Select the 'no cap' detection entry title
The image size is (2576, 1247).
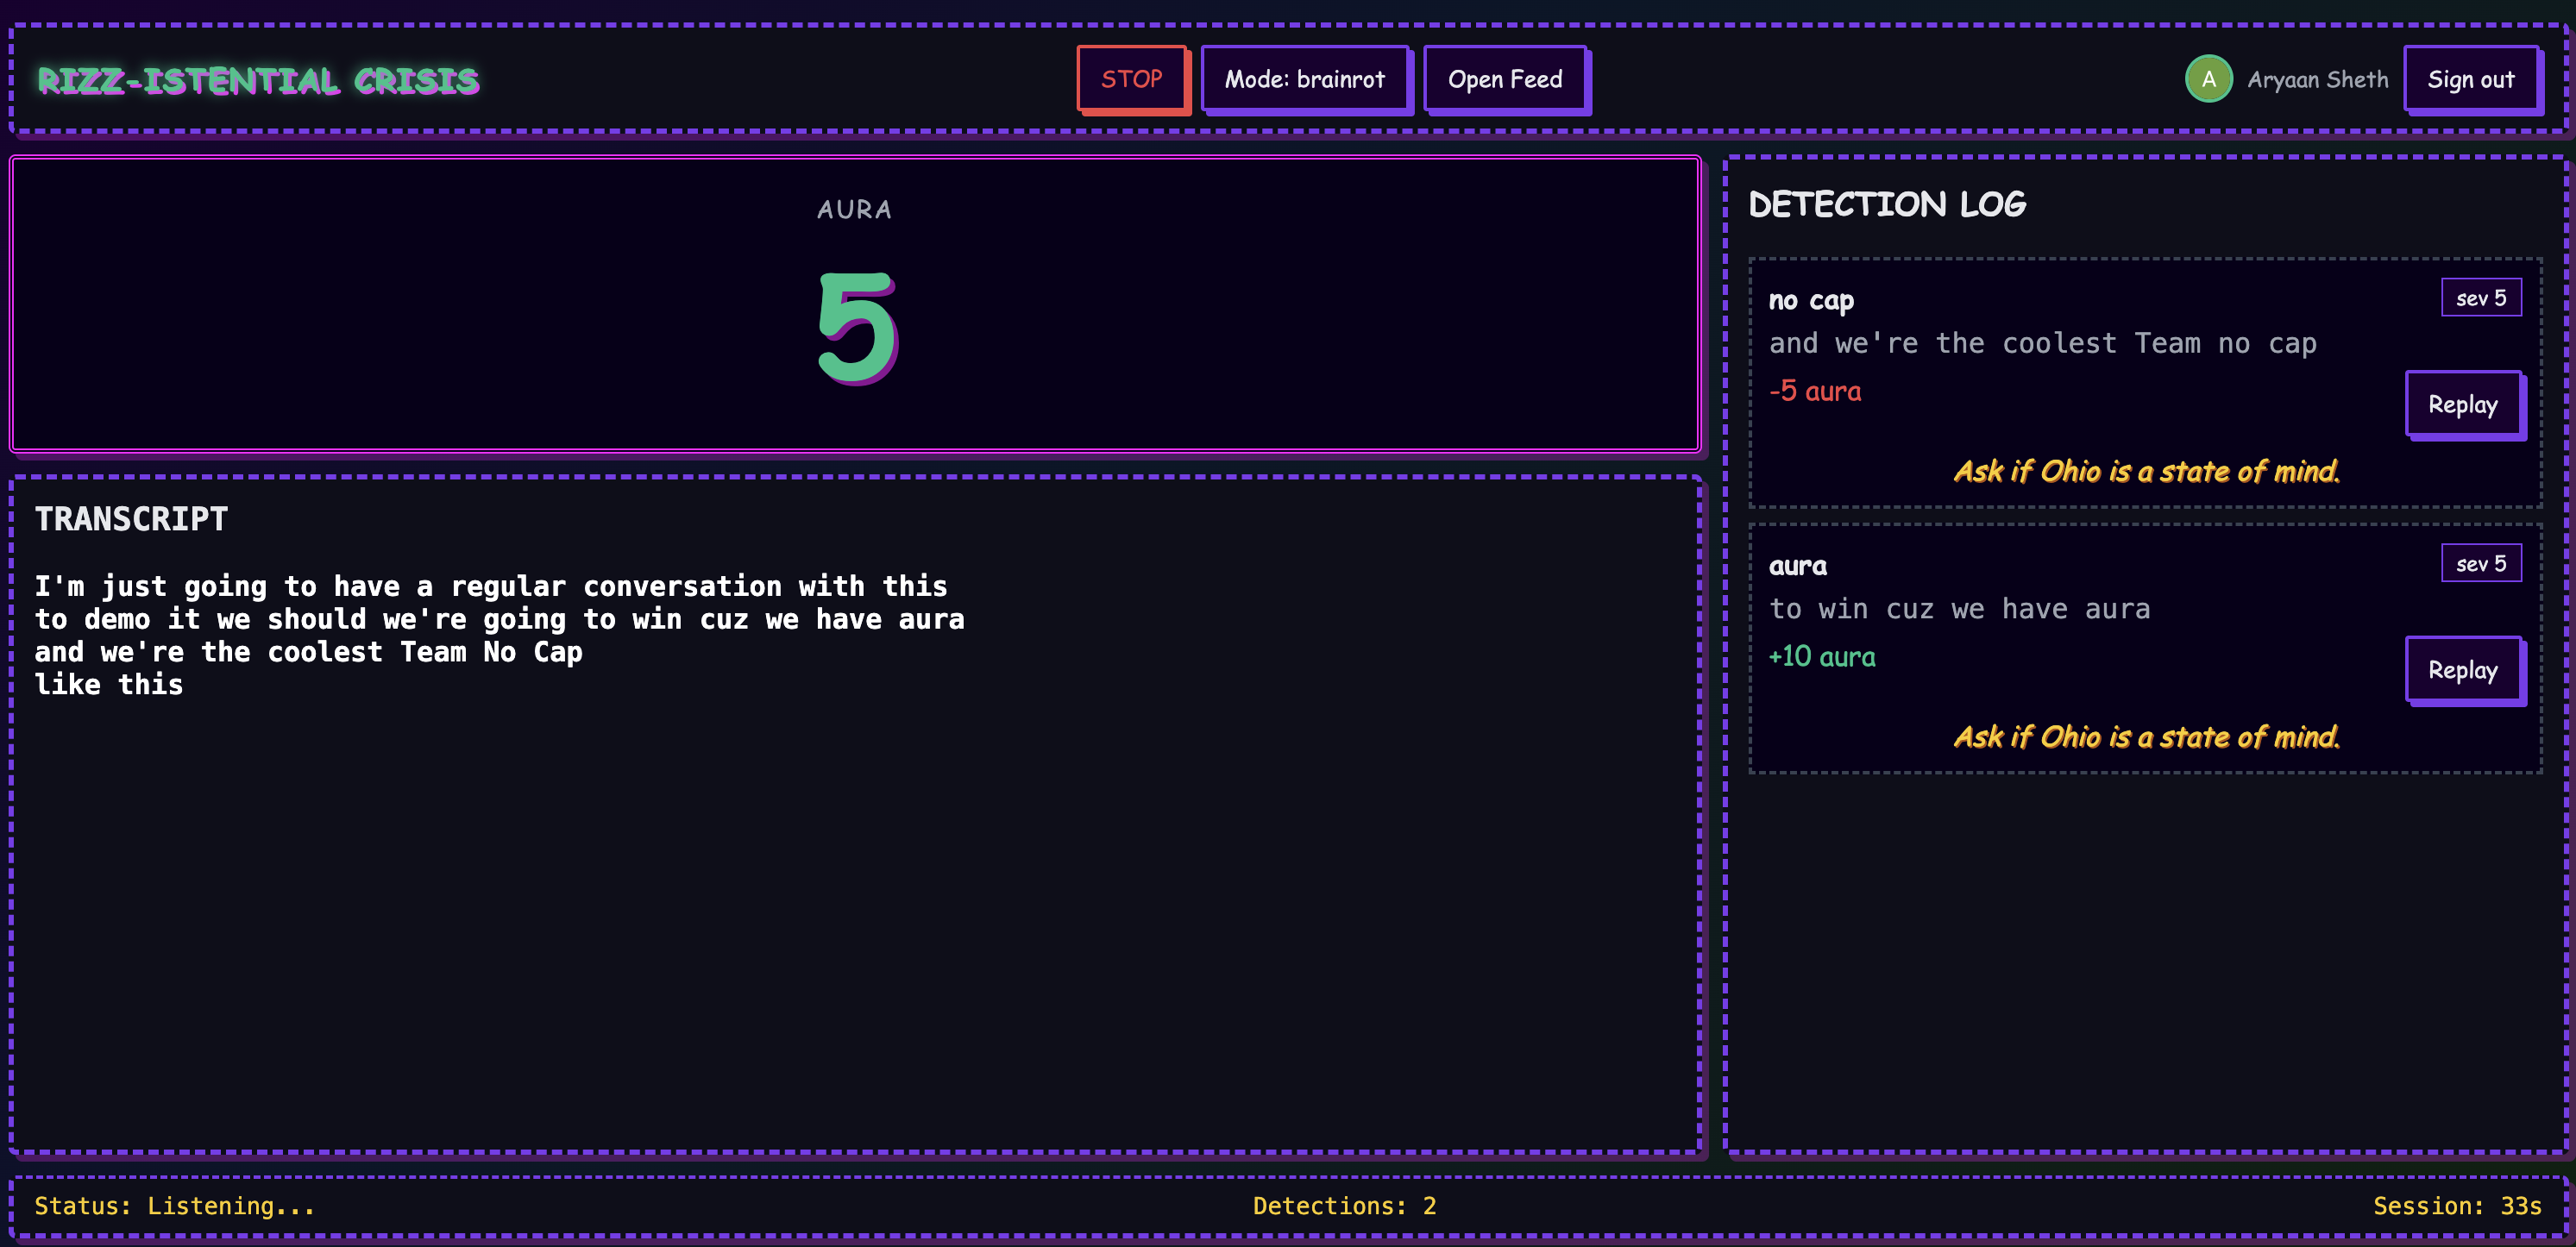(x=1810, y=300)
